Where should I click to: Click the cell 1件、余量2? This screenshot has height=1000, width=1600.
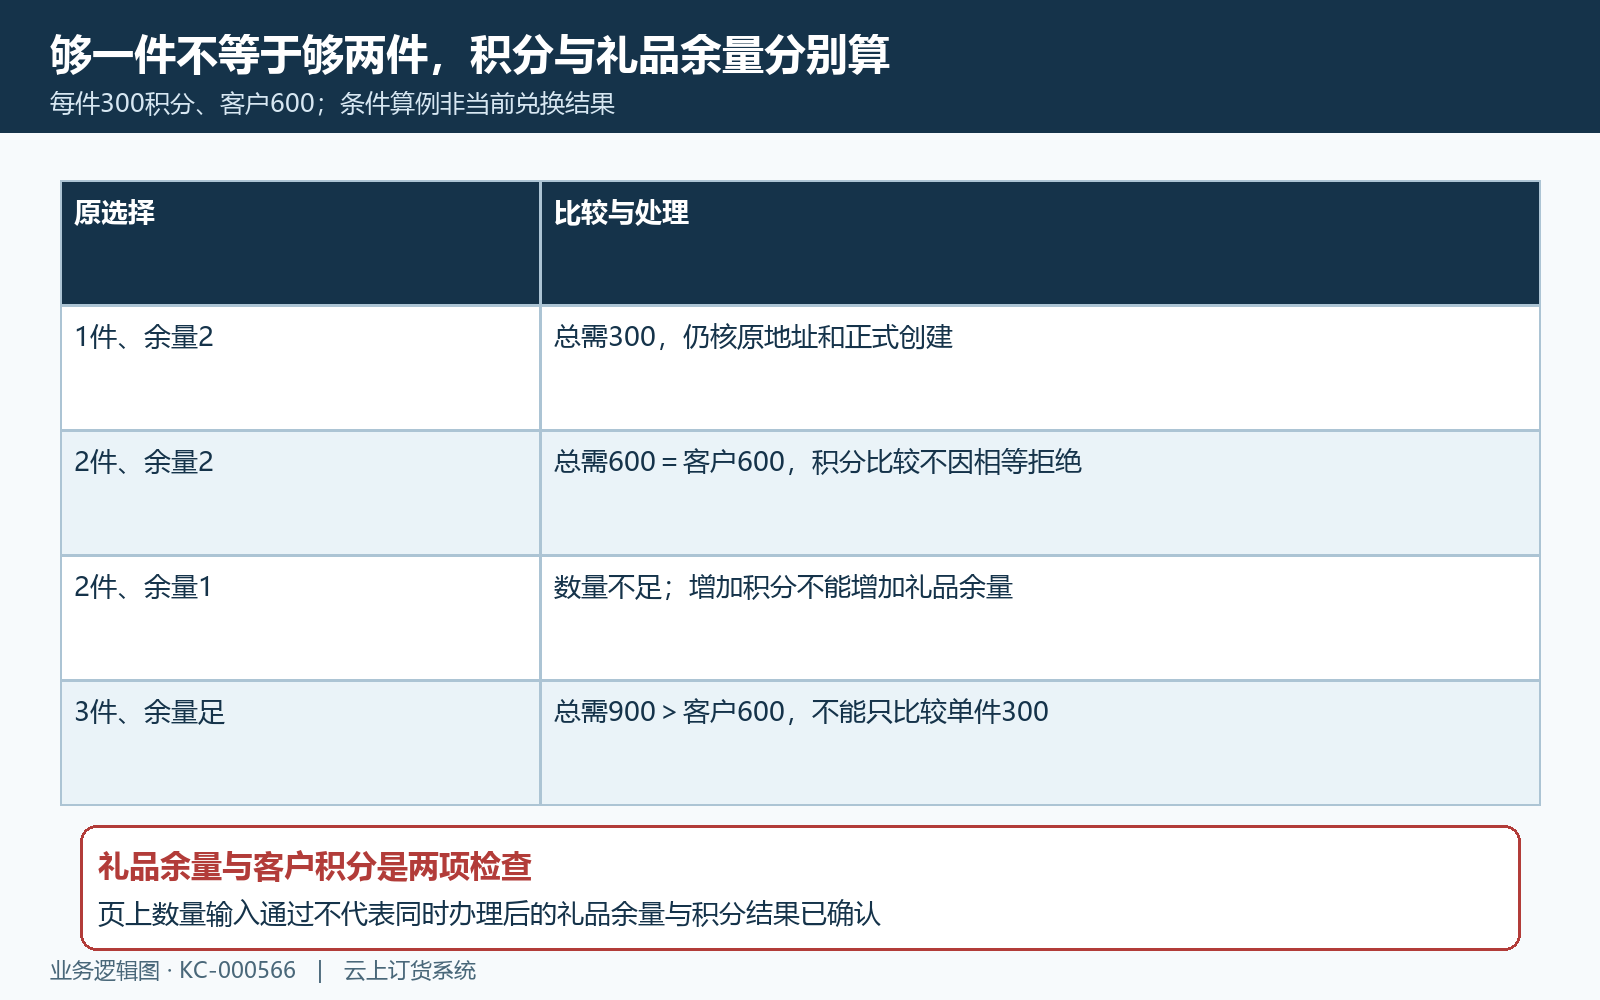[x=300, y=368]
